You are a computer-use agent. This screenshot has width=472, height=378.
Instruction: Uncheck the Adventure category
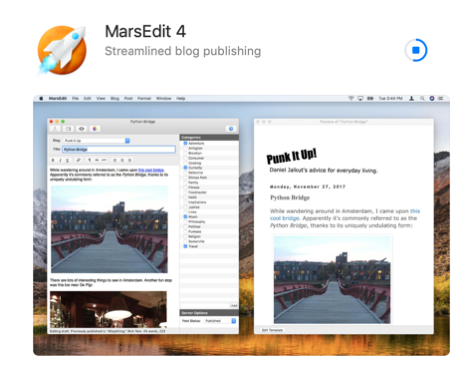point(185,143)
